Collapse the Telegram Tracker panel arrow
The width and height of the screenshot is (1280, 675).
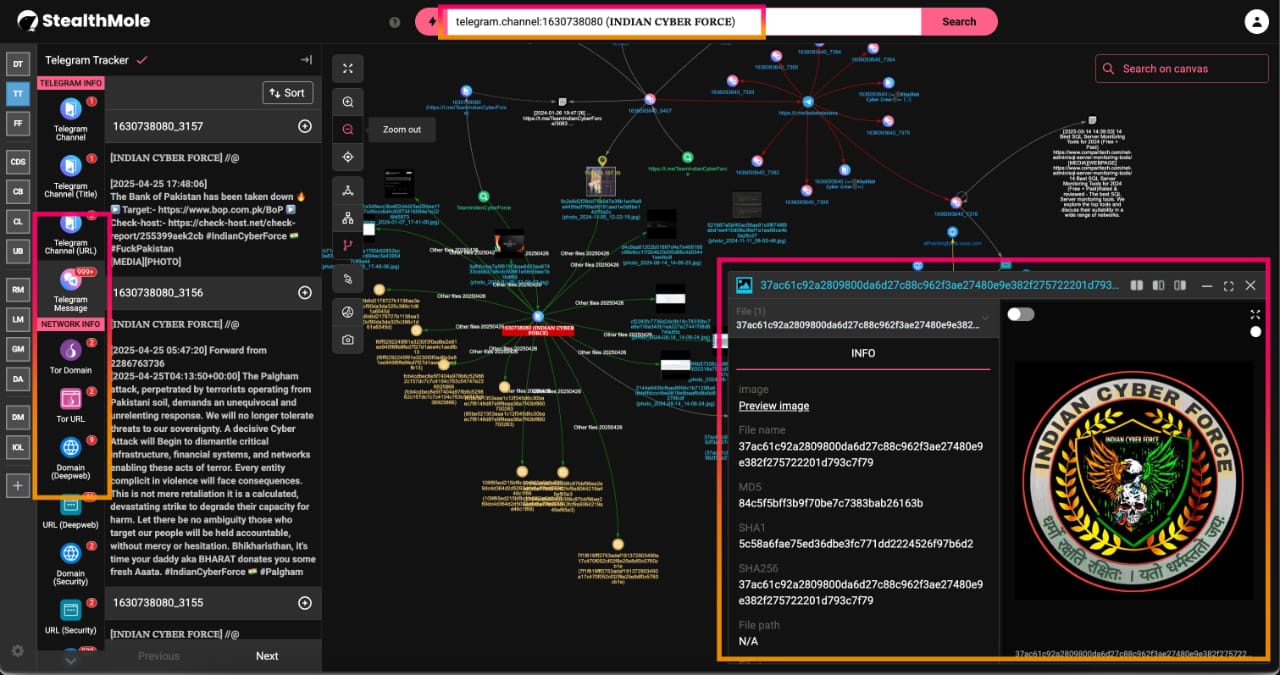coord(306,60)
